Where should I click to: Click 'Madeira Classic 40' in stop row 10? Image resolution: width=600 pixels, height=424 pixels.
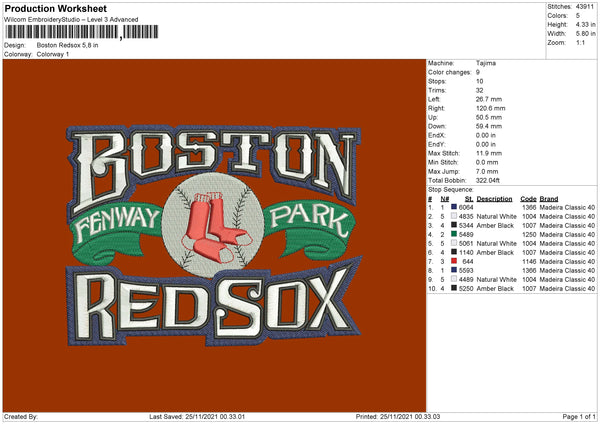click(x=567, y=289)
